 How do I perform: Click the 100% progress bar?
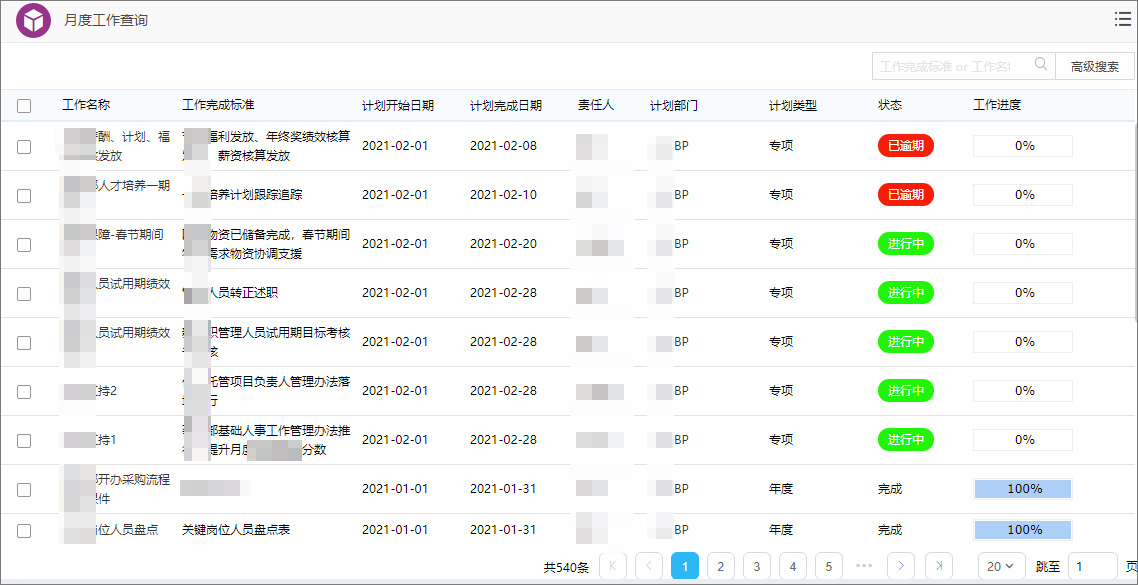point(1022,489)
